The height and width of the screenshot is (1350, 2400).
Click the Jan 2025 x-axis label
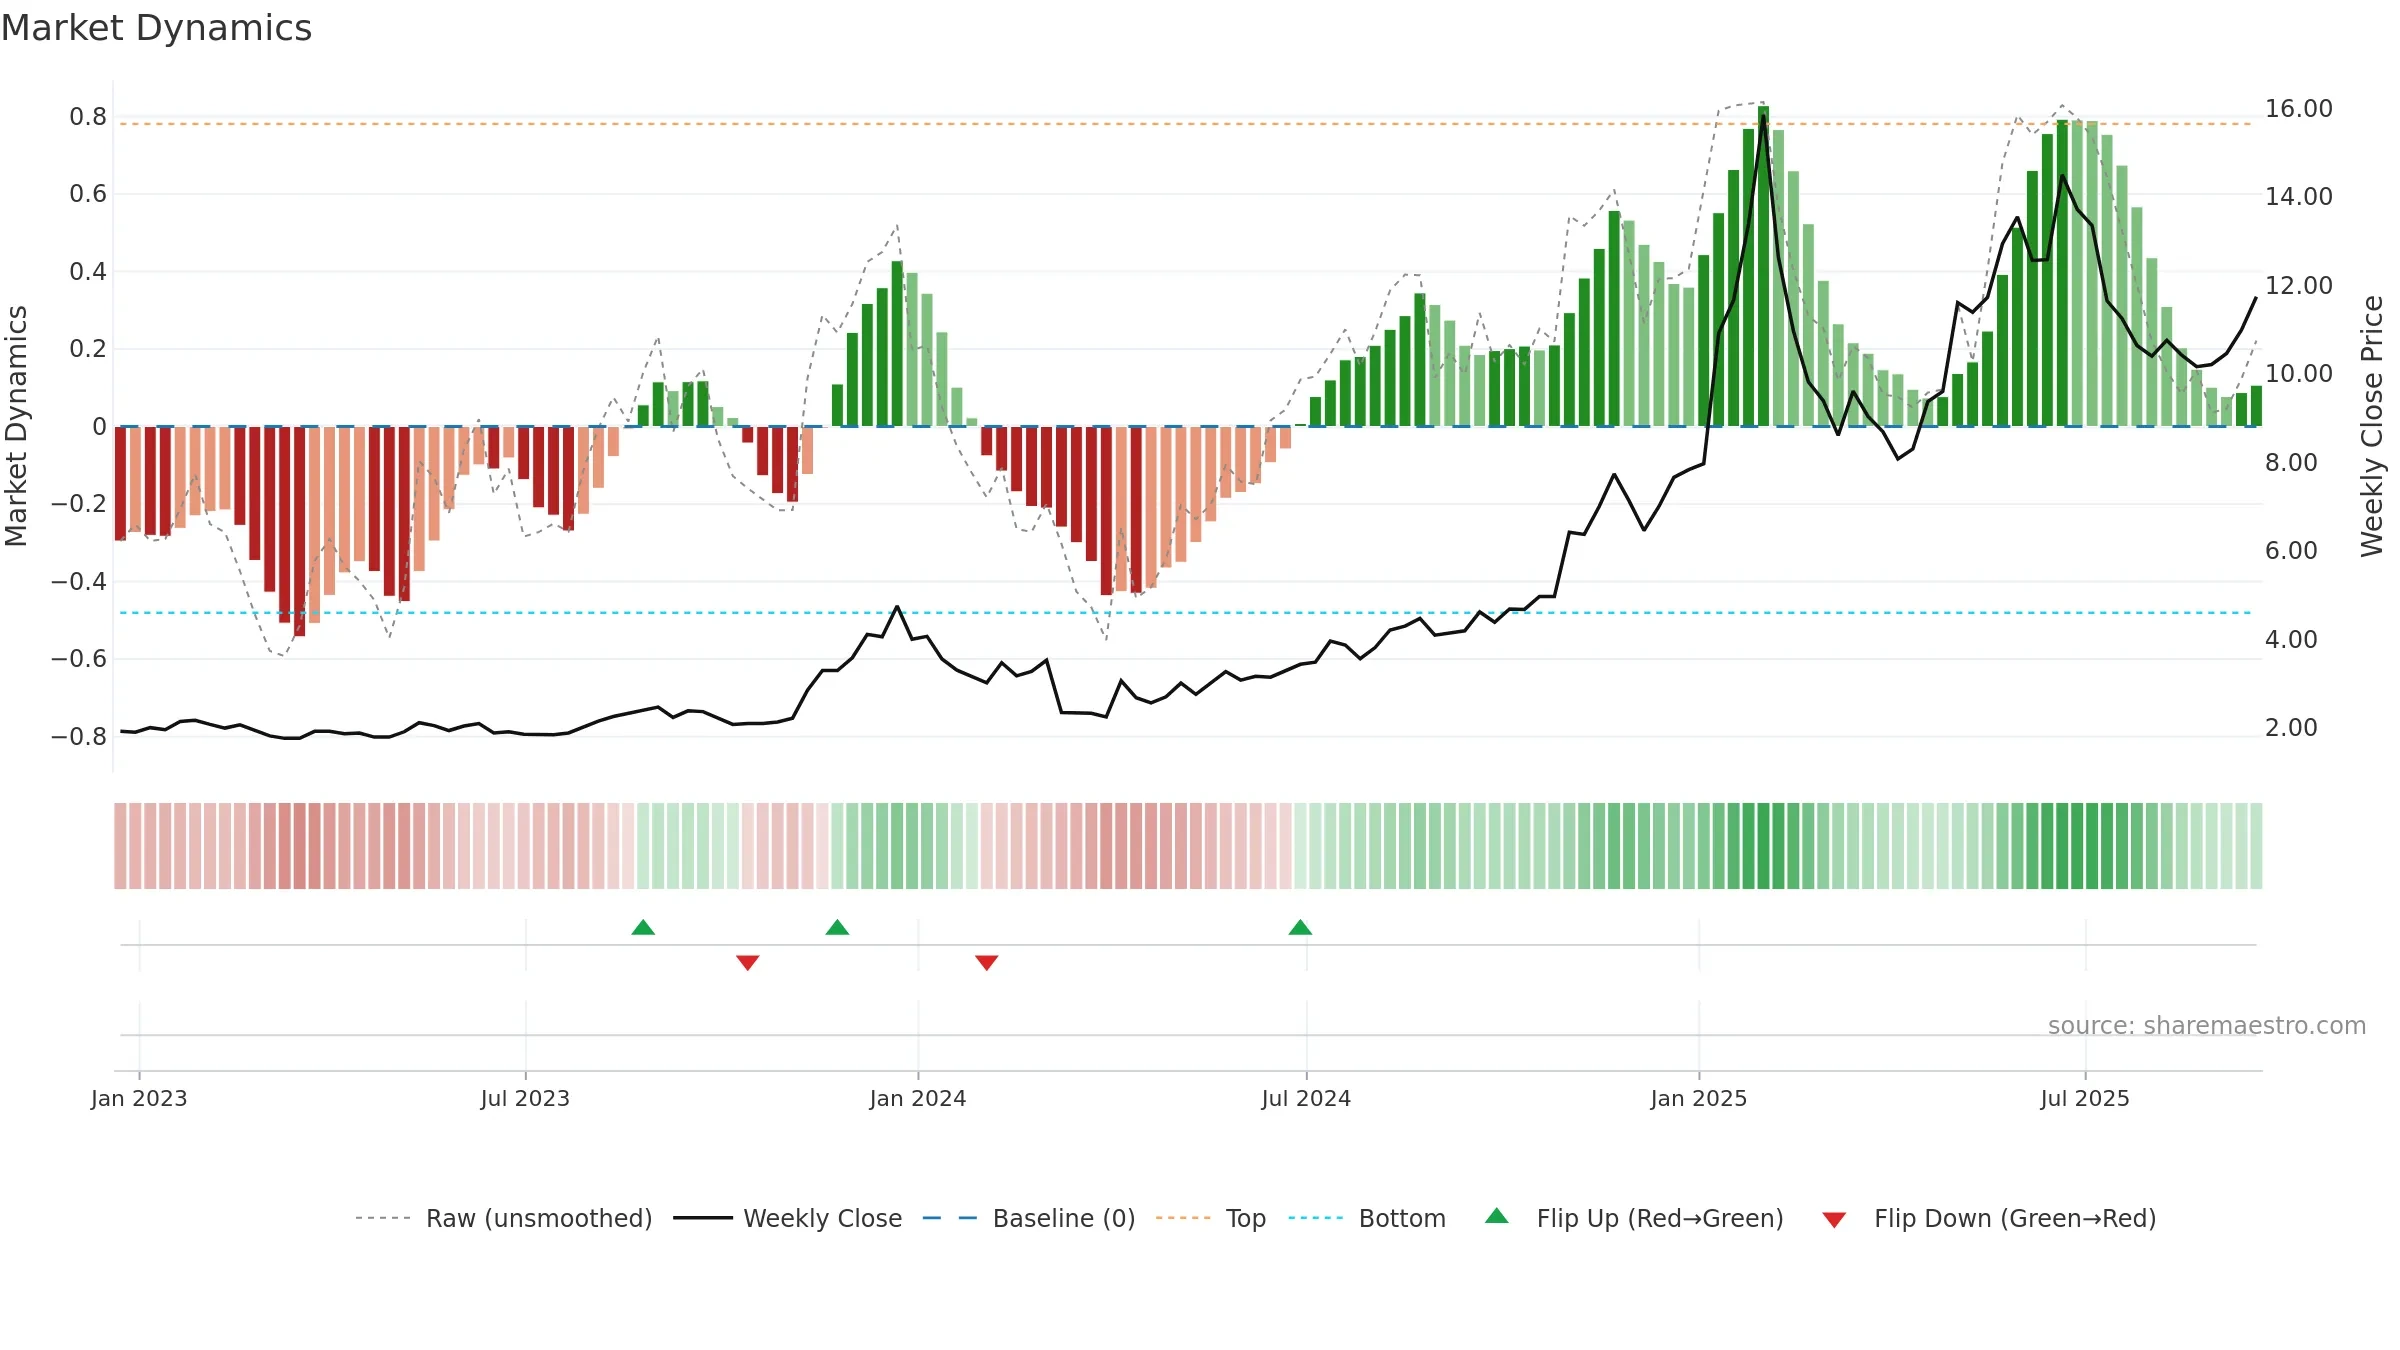[1699, 1098]
